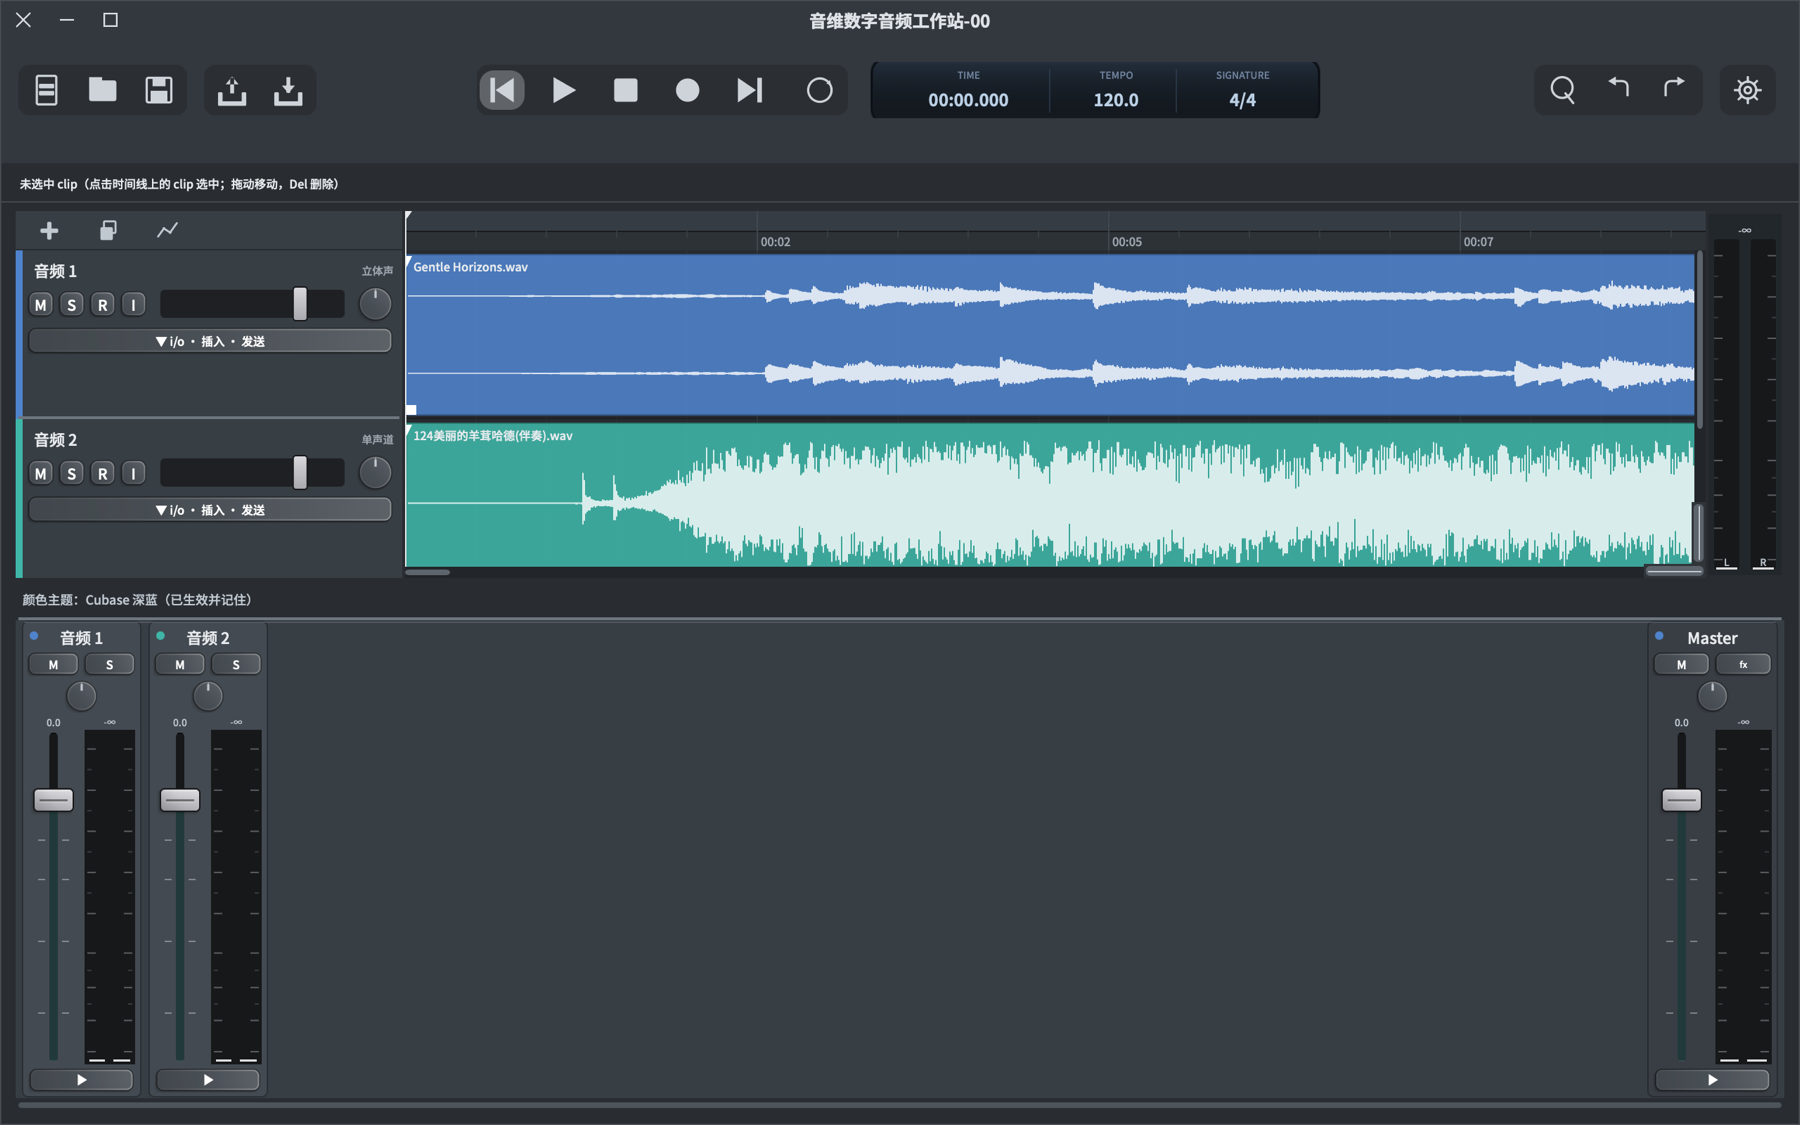This screenshot has width=1800, height=1125.
Task: Click the 4/4 signature display
Action: [1242, 100]
